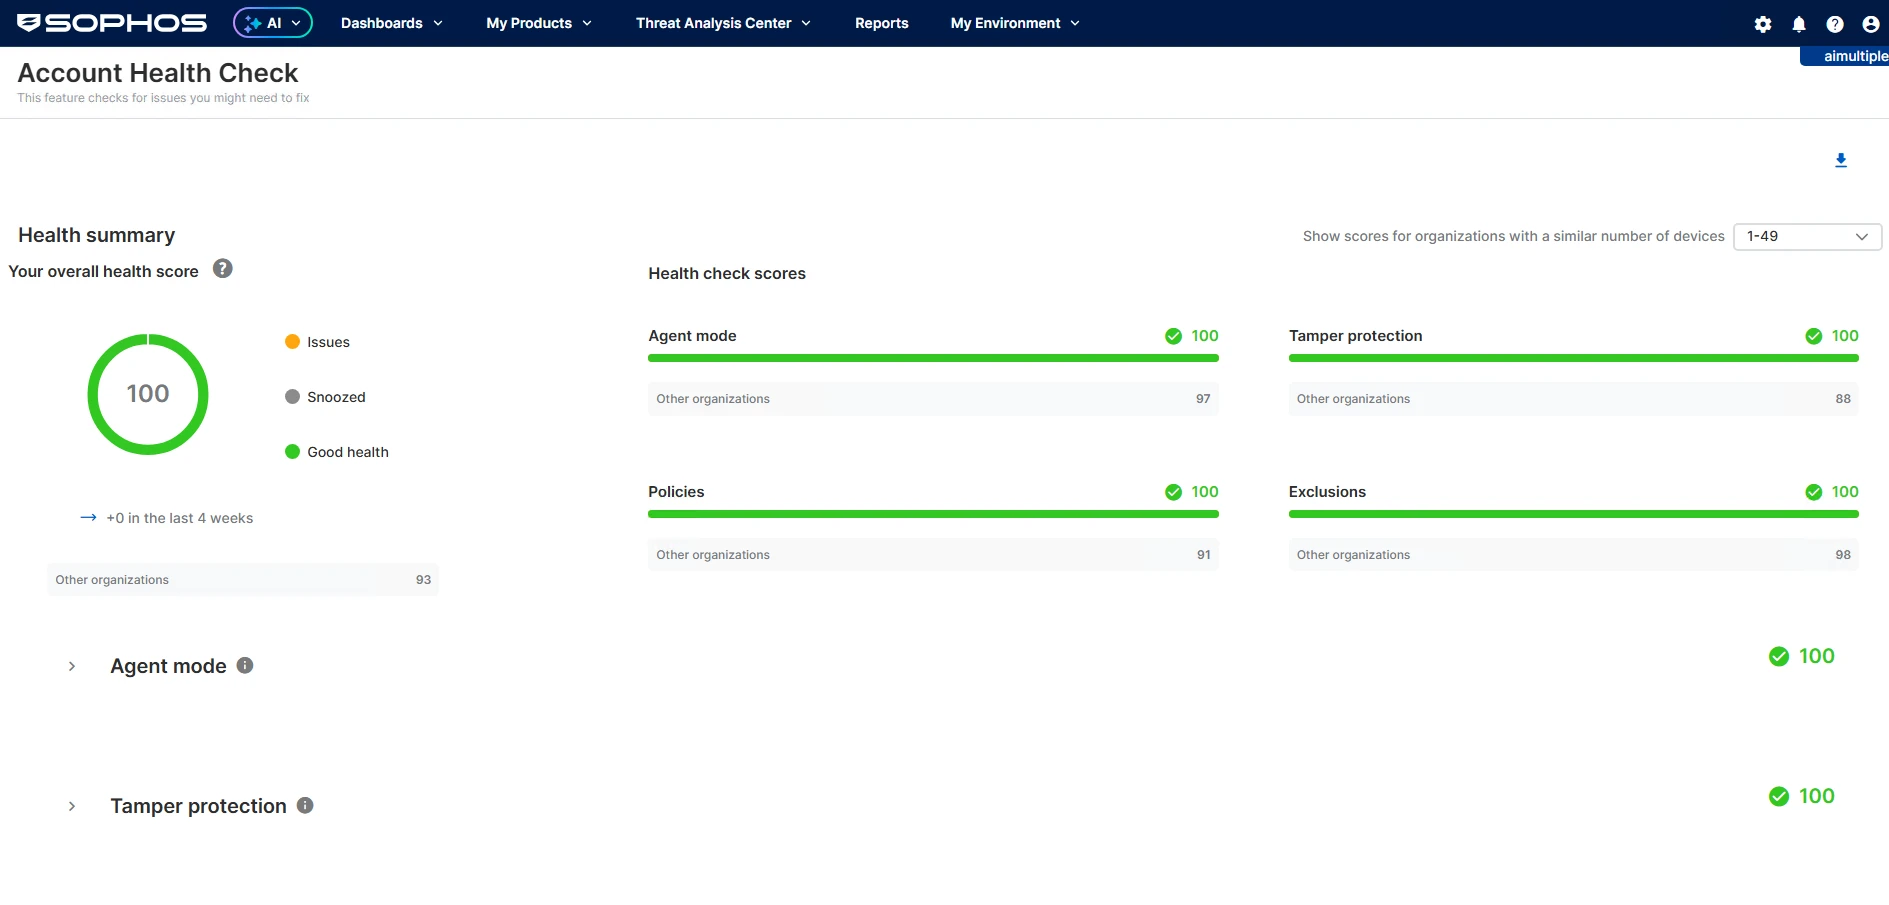Click the overall health score help icon
Image resolution: width=1889 pixels, height=905 pixels.
point(223,268)
